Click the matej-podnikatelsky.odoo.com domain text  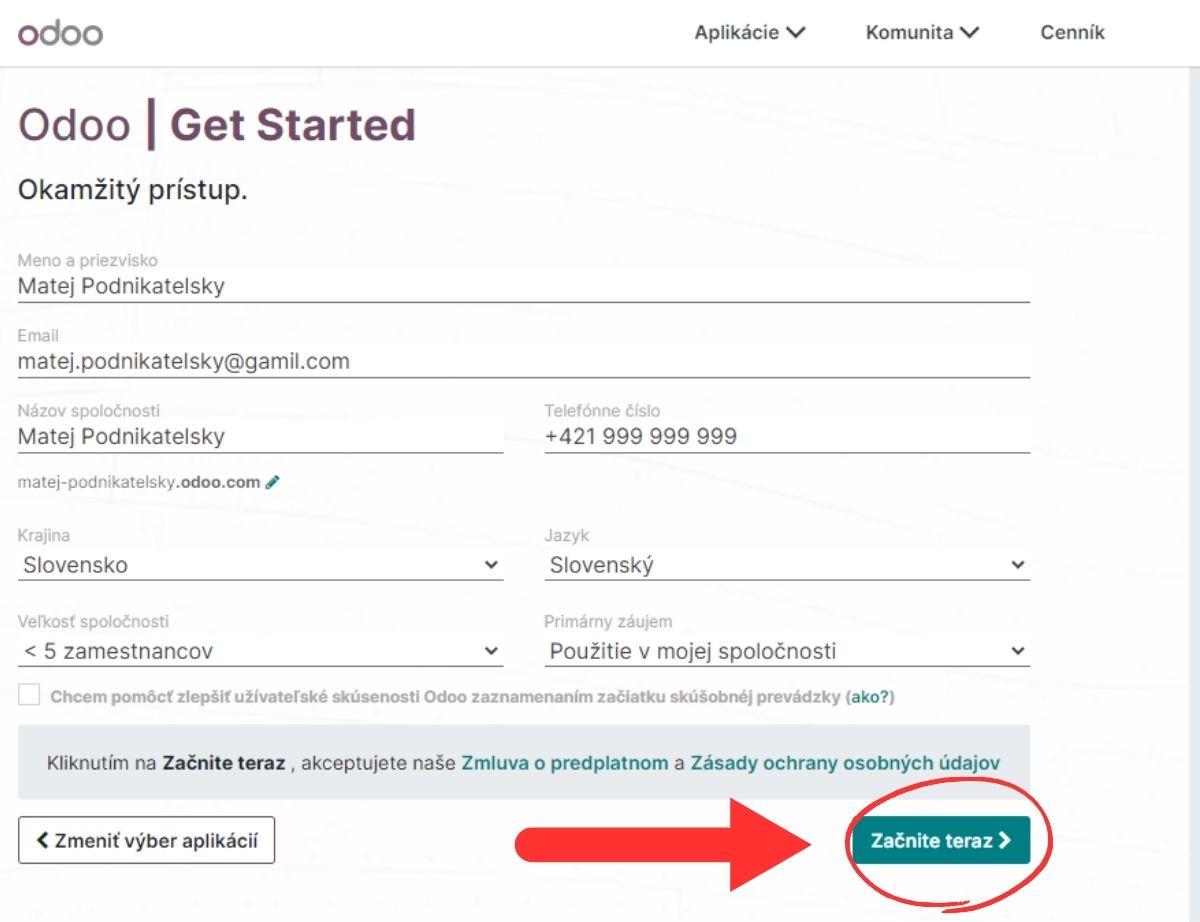[x=138, y=482]
